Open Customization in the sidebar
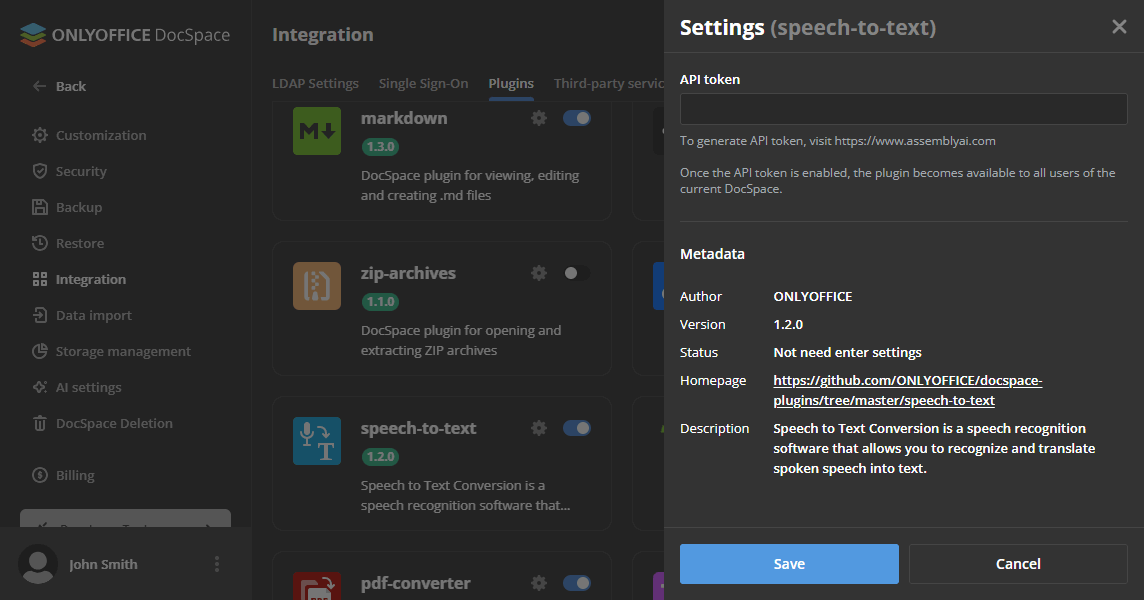 tap(101, 135)
